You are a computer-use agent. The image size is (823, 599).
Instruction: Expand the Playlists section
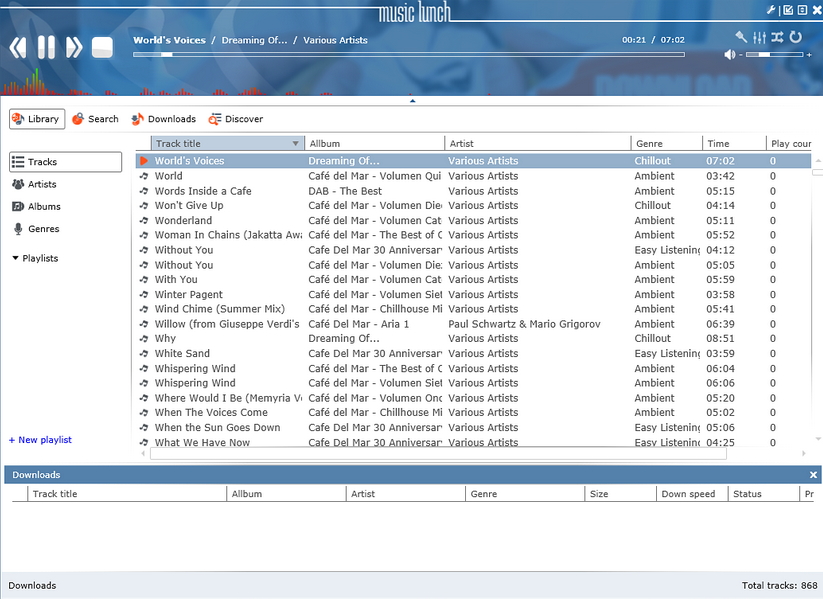coord(16,258)
